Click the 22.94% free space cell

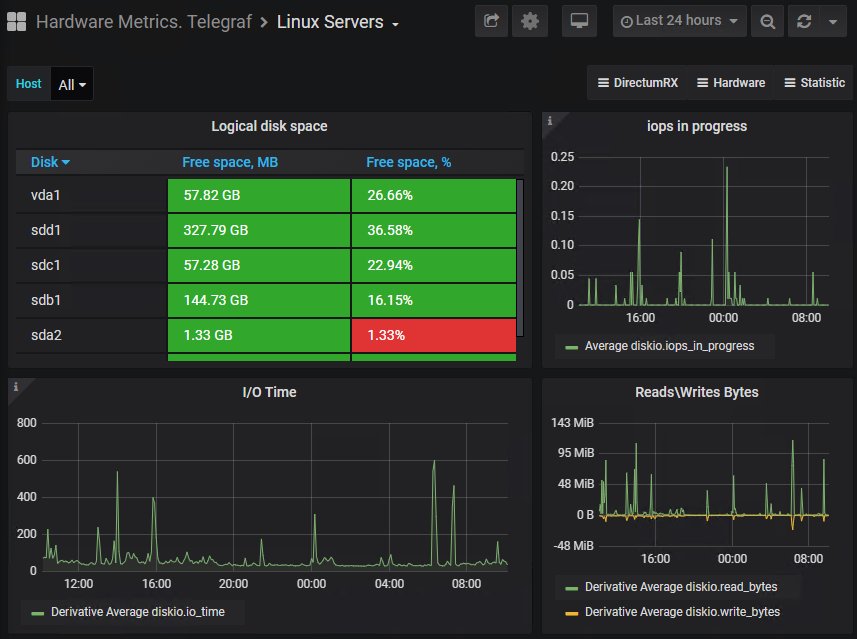click(434, 265)
